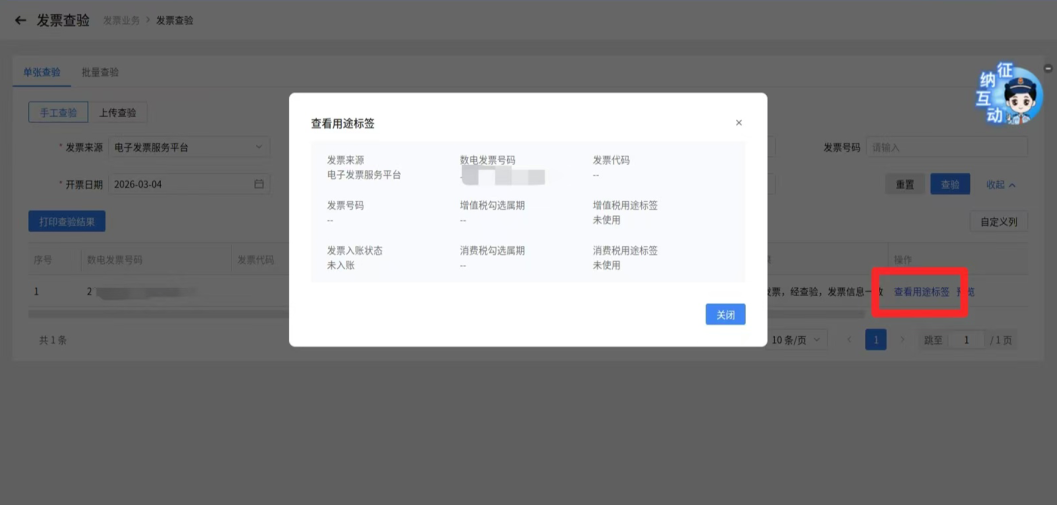Choose the 手工查验 mode option
This screenshot has width=1057, height=505.
[x=58, y=113]
